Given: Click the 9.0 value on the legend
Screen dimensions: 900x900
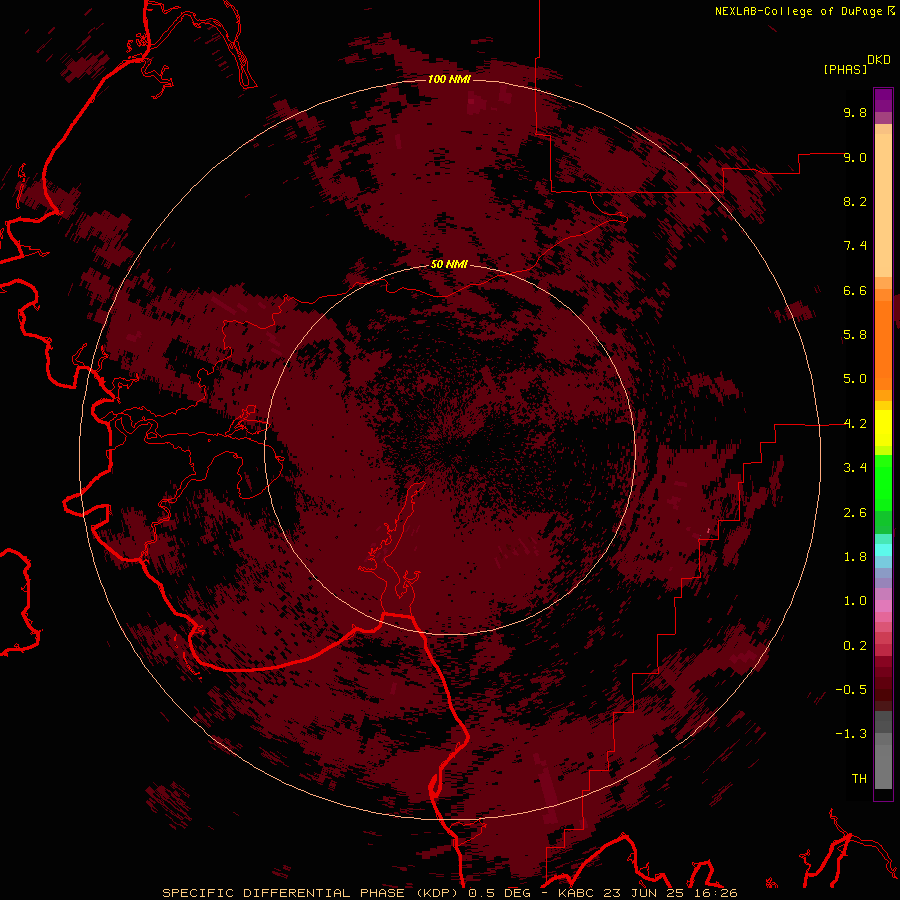Looking at the screenshot, I should pyautogui.click(x=855, y=157).
